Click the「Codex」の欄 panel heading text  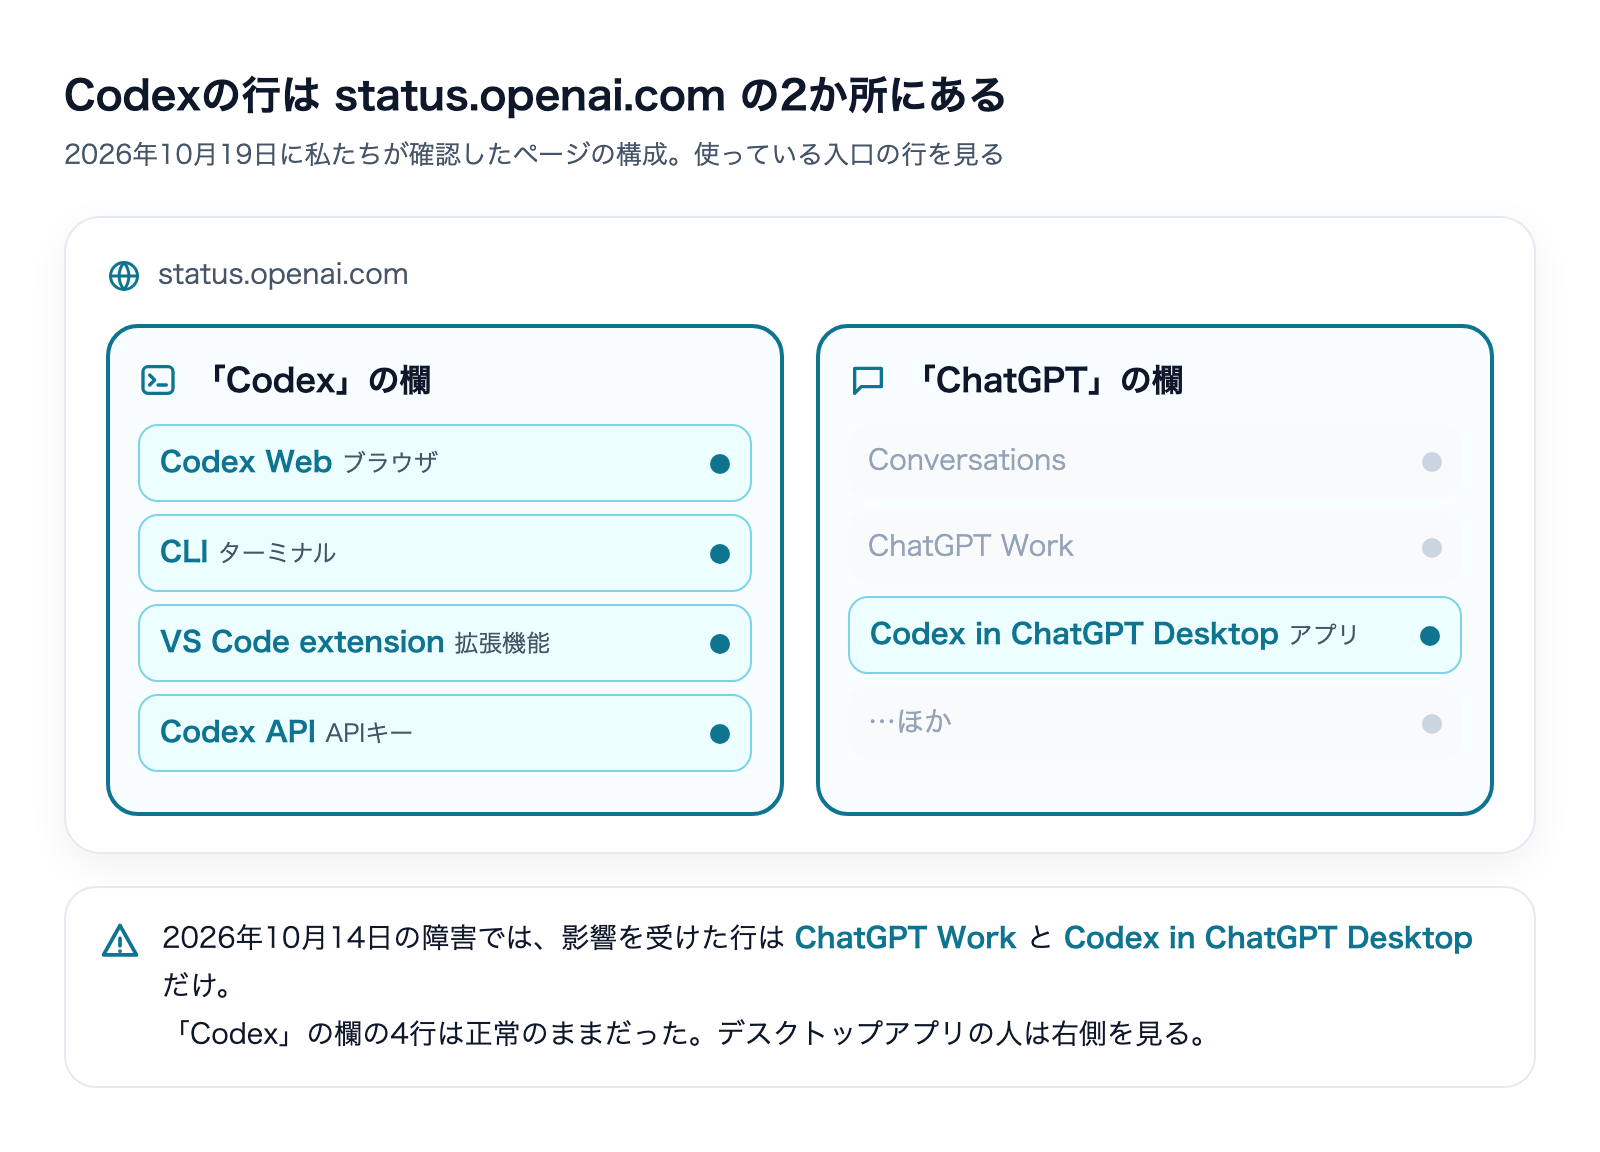coord(318,380)
